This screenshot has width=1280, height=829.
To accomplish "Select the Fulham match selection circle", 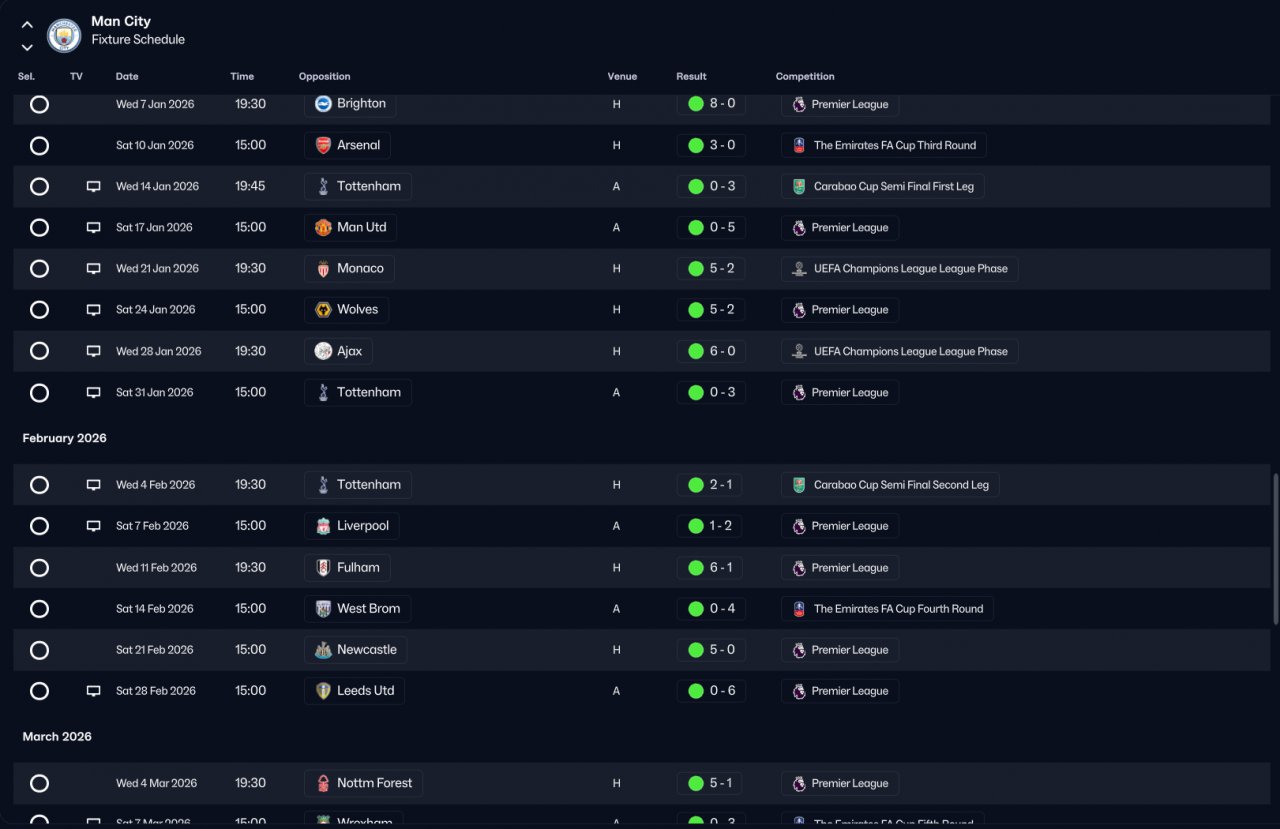I will pyautogui.click(x=39, y=568).
